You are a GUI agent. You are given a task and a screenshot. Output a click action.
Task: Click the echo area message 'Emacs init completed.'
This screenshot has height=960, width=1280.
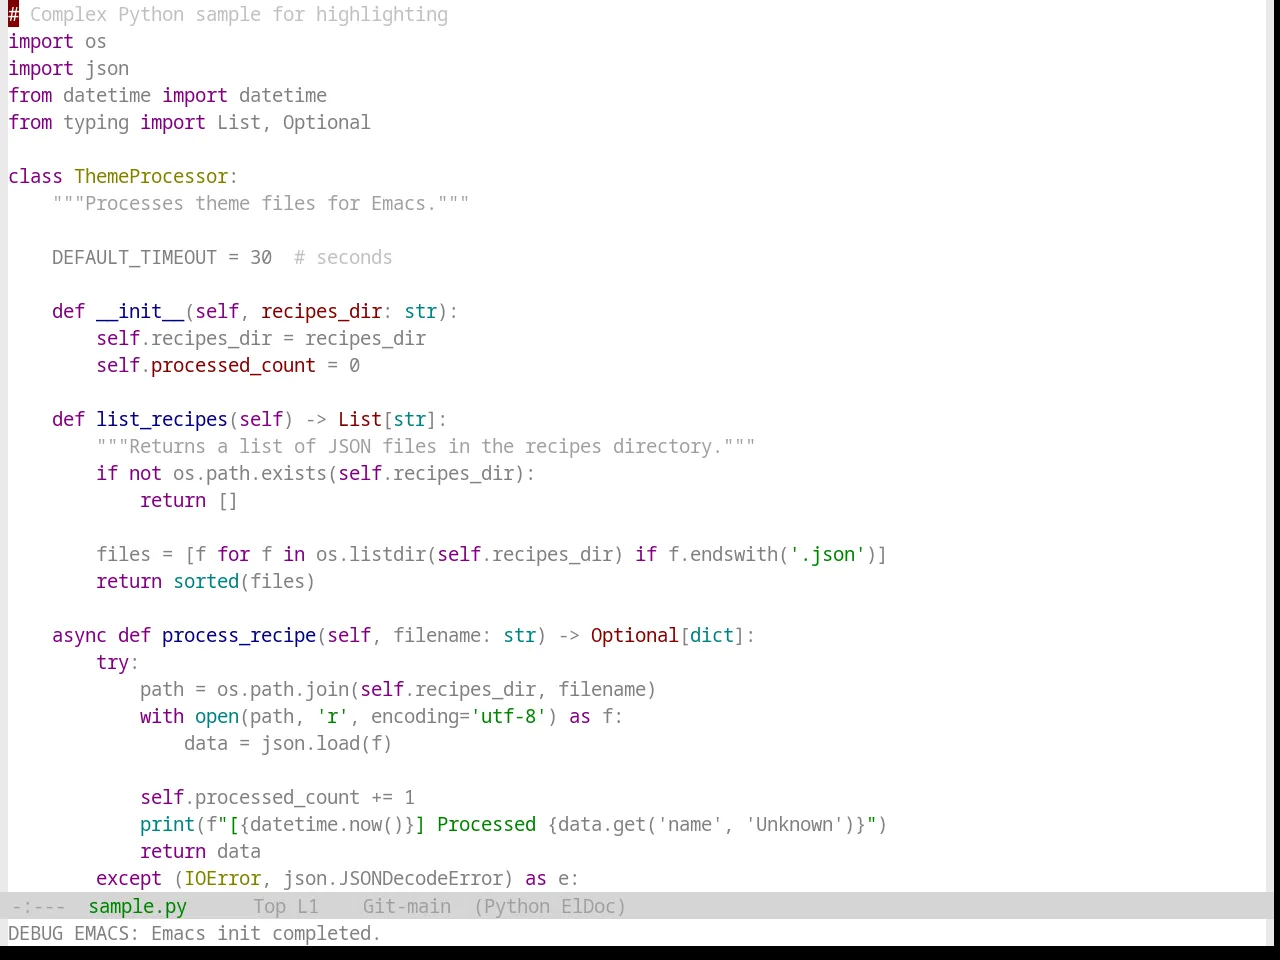click(266, 933)
